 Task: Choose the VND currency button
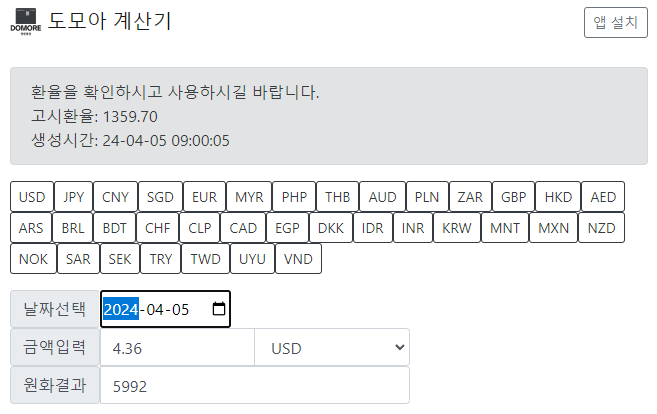[298, 259]
